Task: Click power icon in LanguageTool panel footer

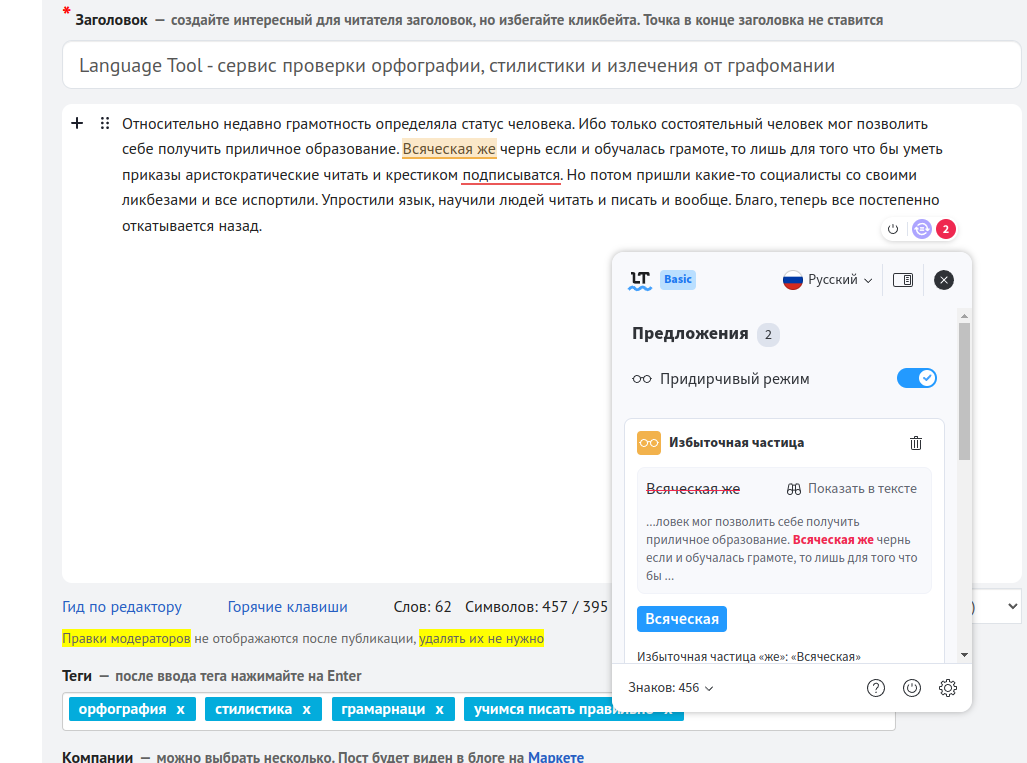Action: (x=911, y=688)
